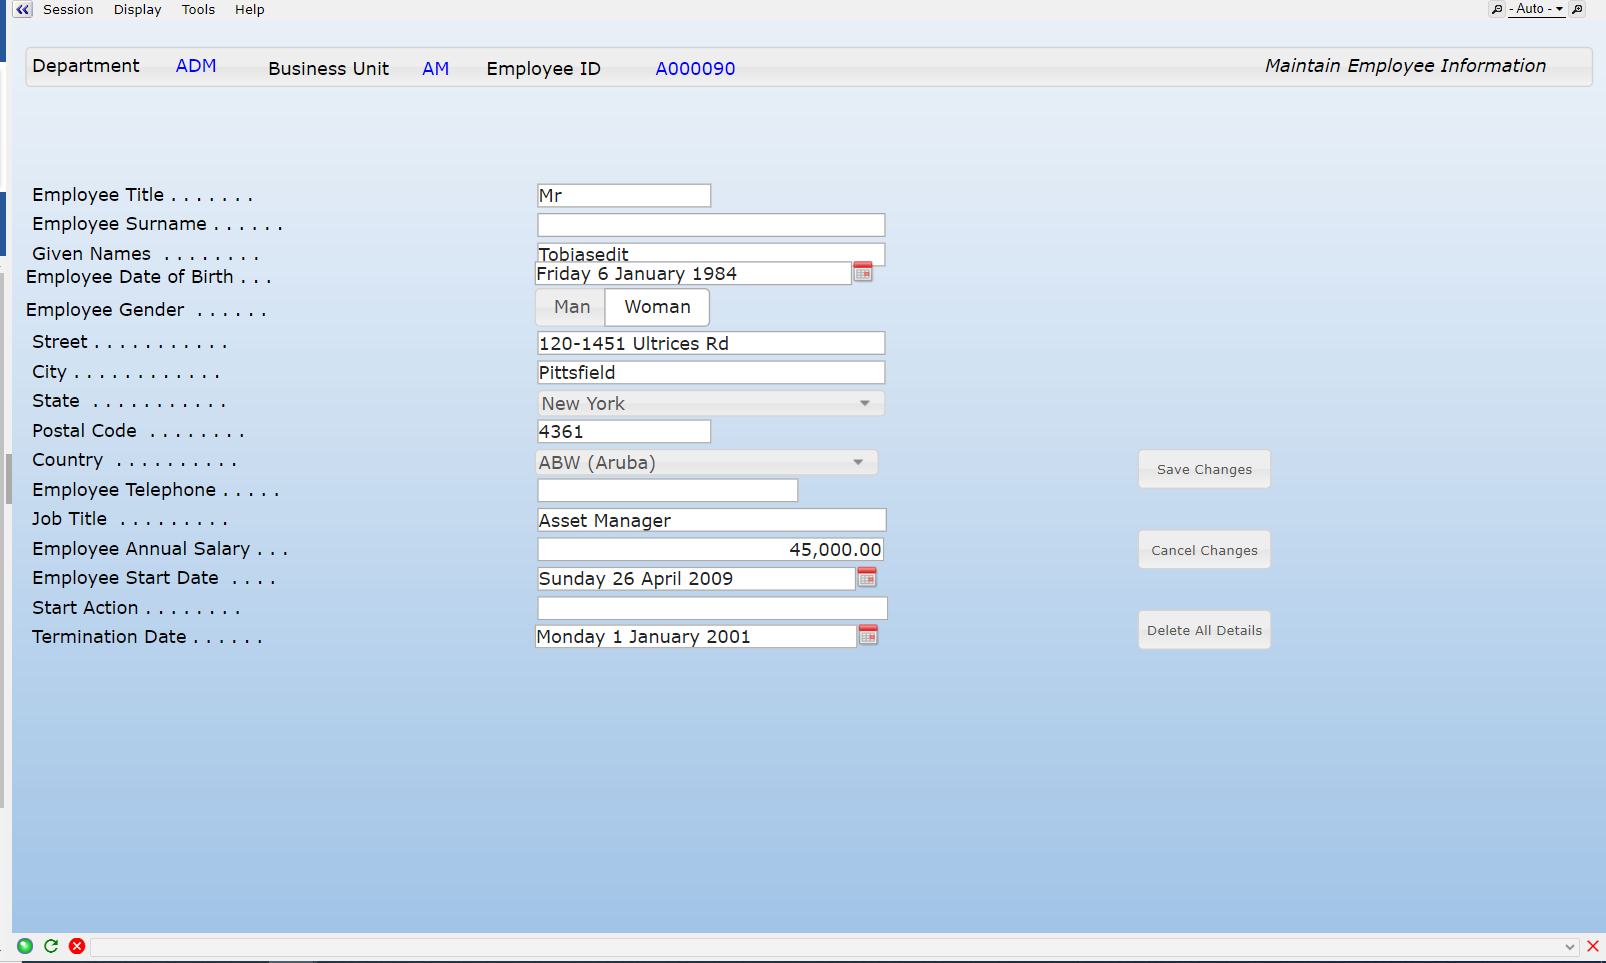Open the Country dropdown showing ABW (Aruba)
Image resolution: width=1606 pixels, height=963 pixels.
(x=858, y=462)
